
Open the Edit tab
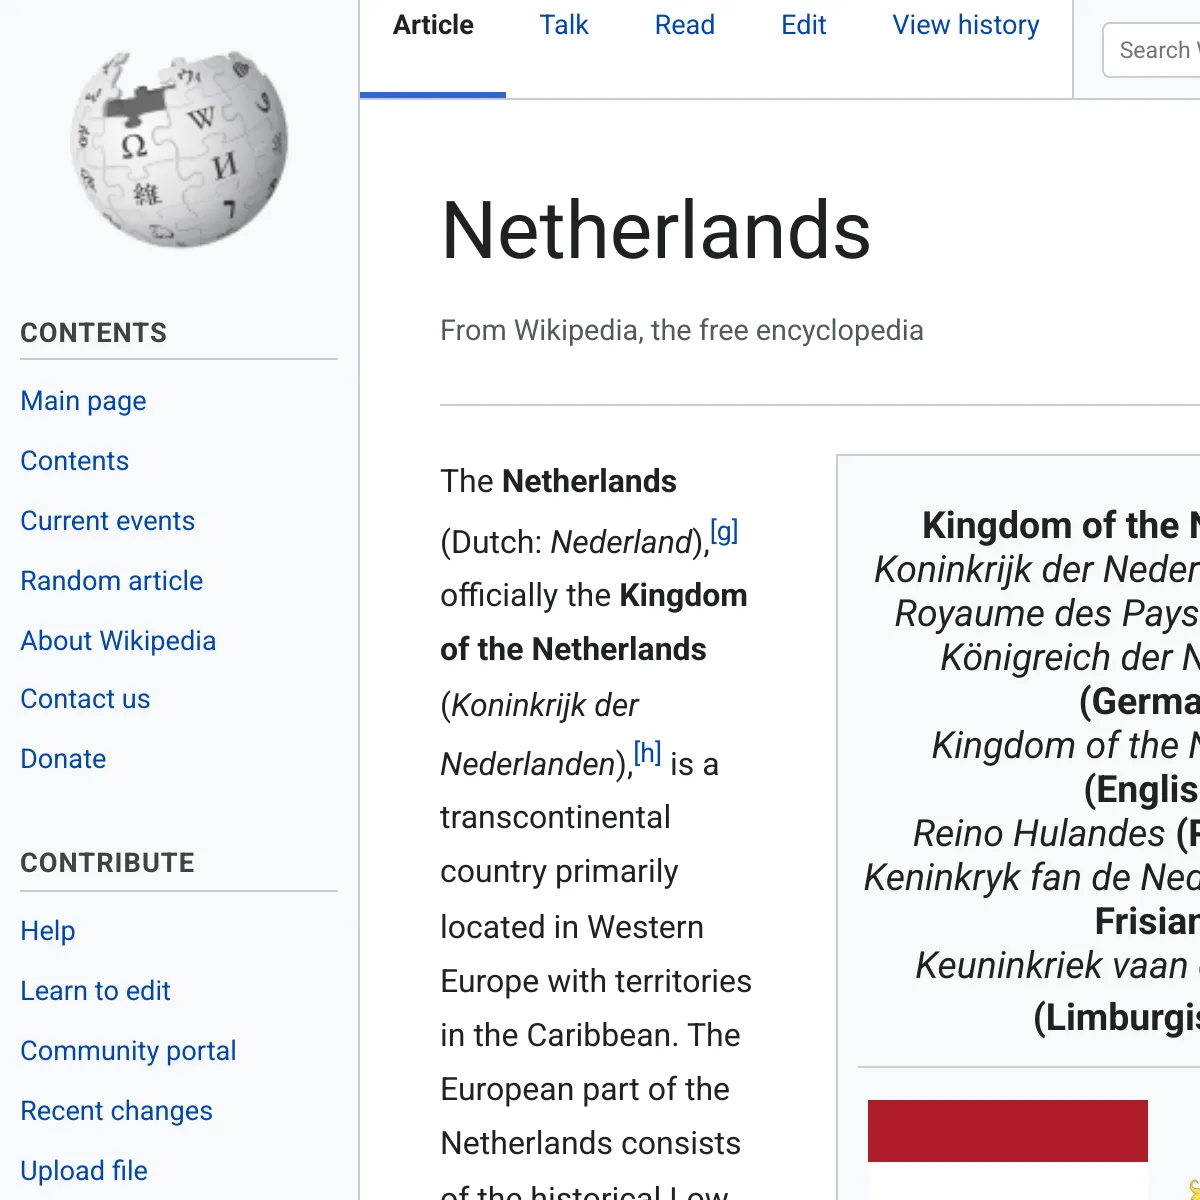coord(804,25)
